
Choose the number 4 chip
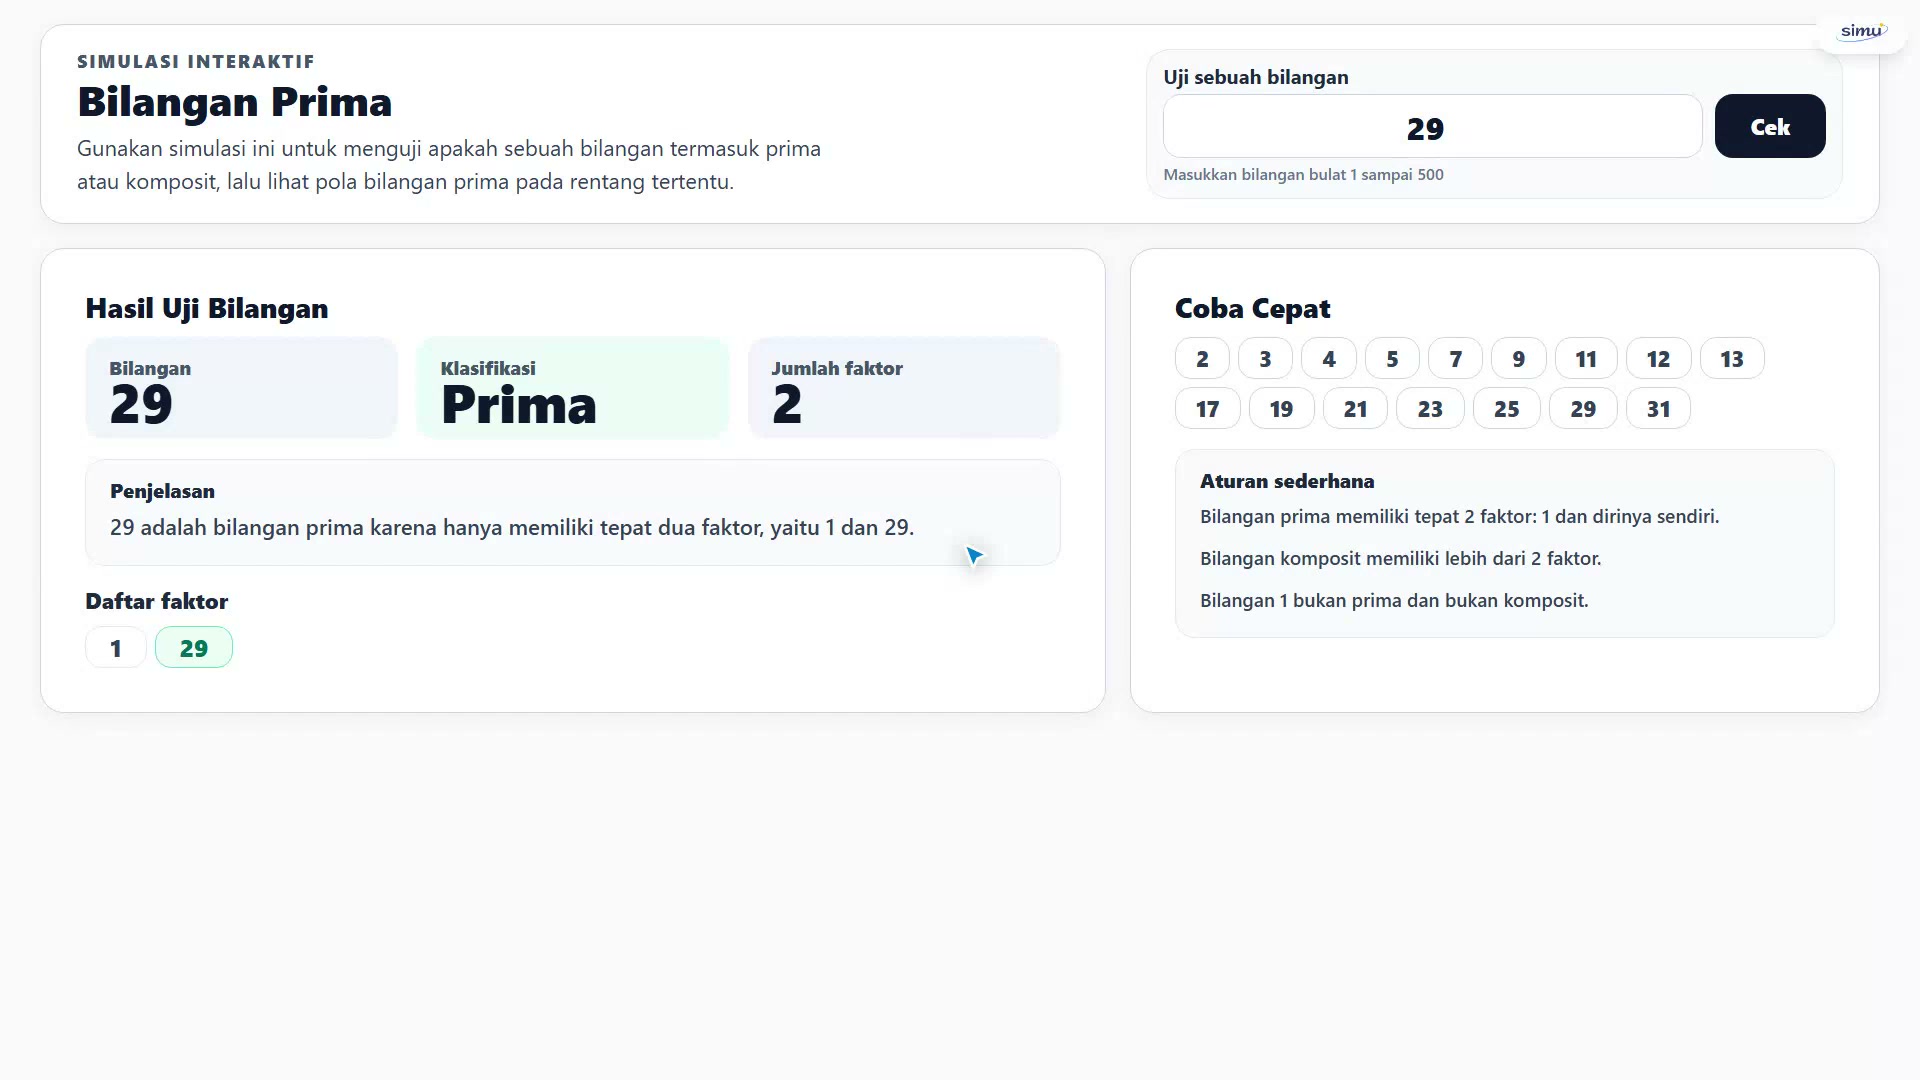[x=1328, y=359]
